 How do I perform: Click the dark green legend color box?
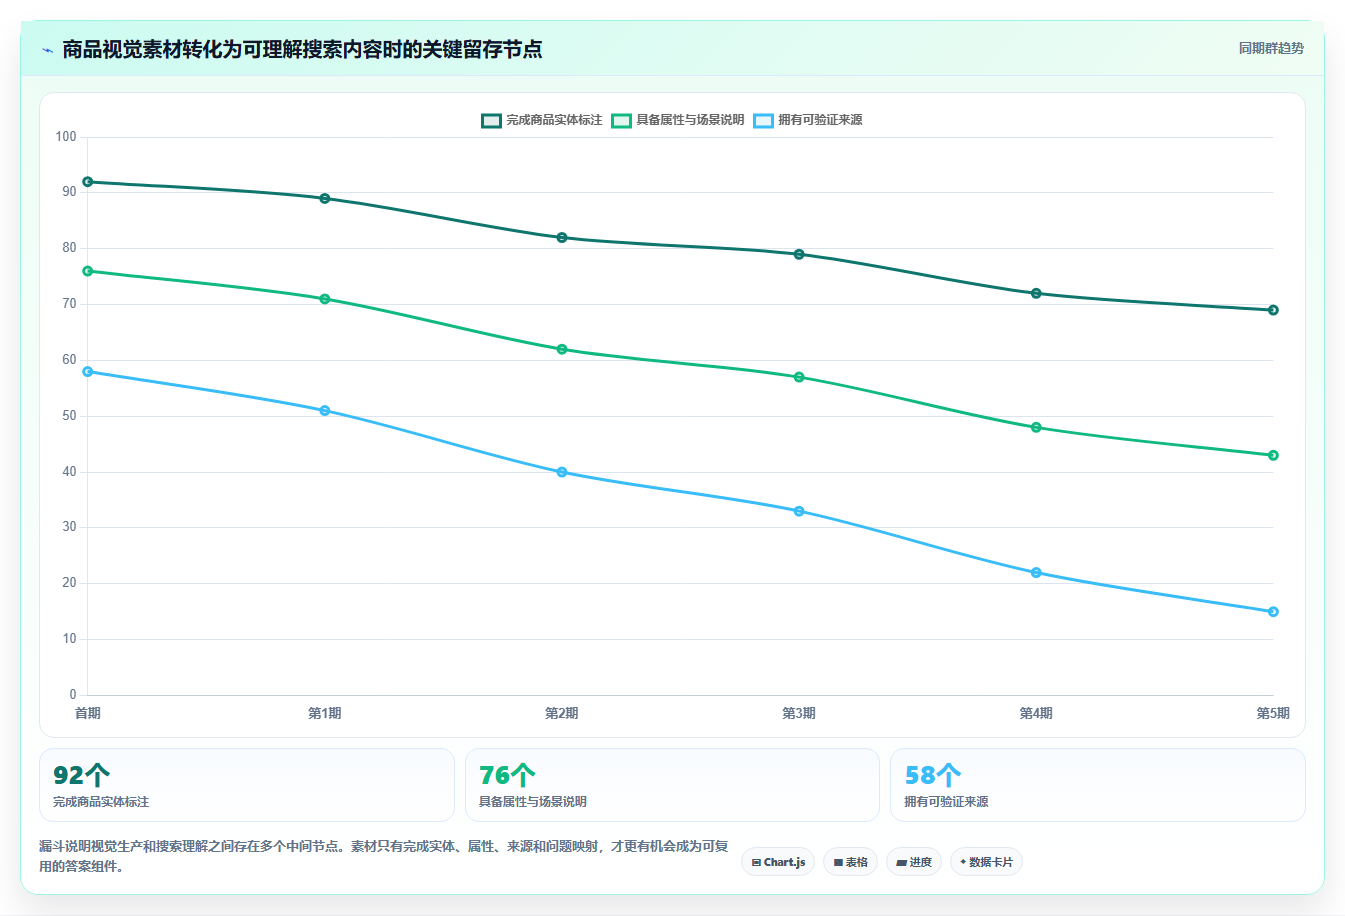(x=491, y=120)
